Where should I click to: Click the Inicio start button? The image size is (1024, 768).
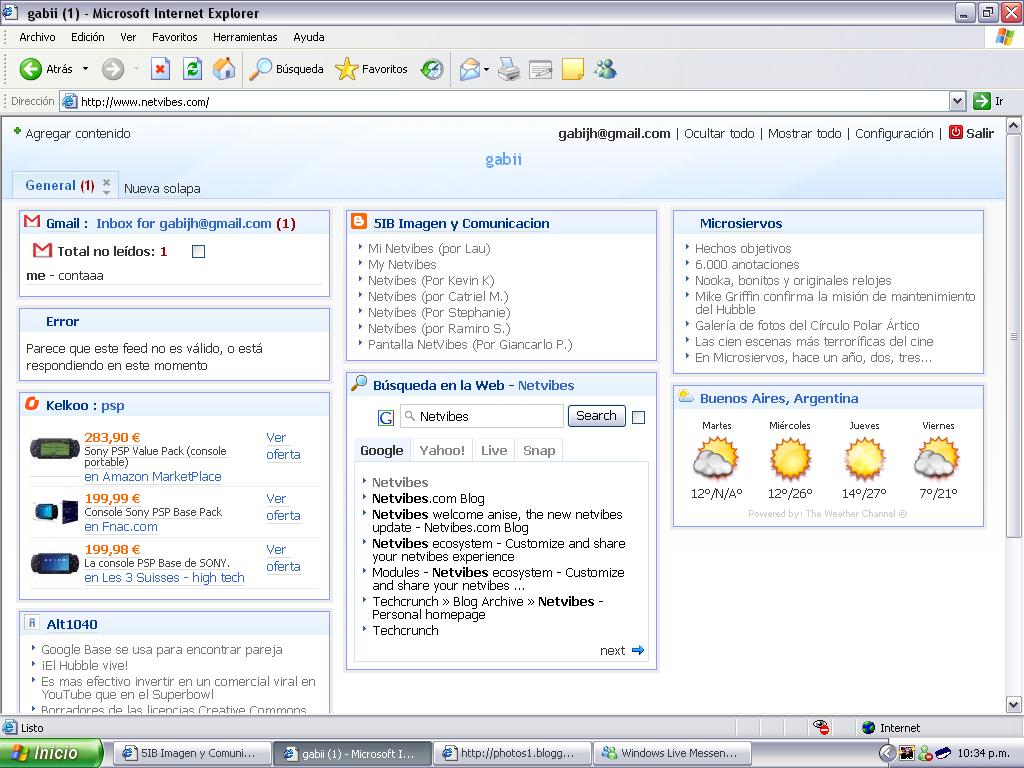[51, 753]
